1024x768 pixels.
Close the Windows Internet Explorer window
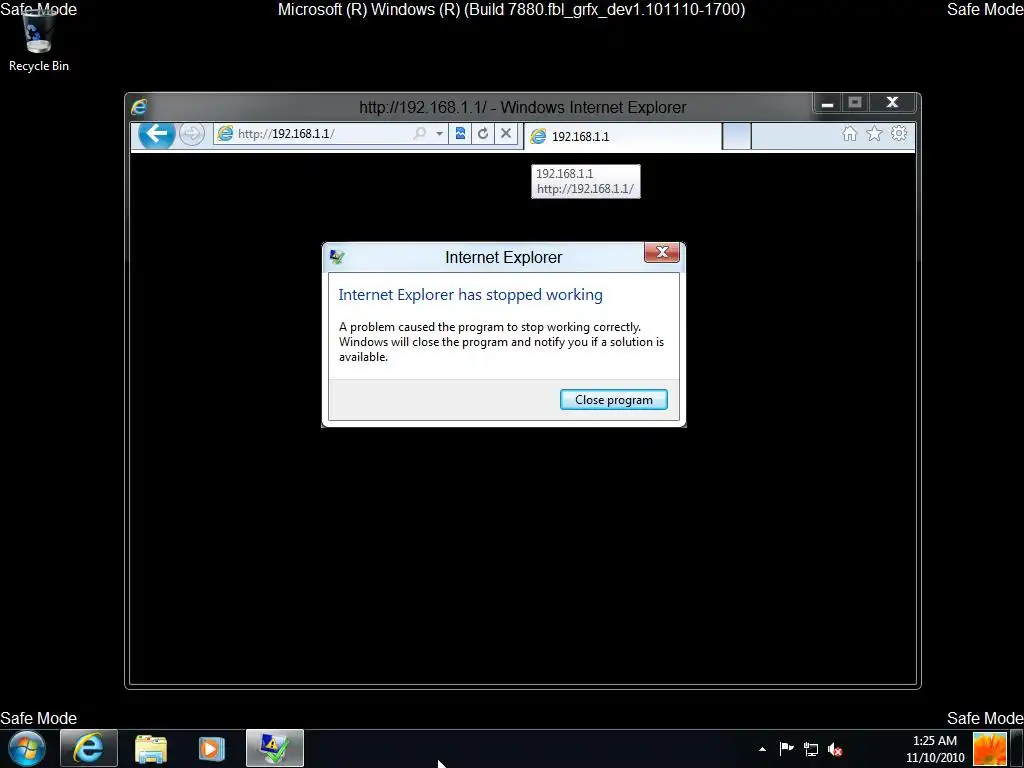tap(893, 103)
